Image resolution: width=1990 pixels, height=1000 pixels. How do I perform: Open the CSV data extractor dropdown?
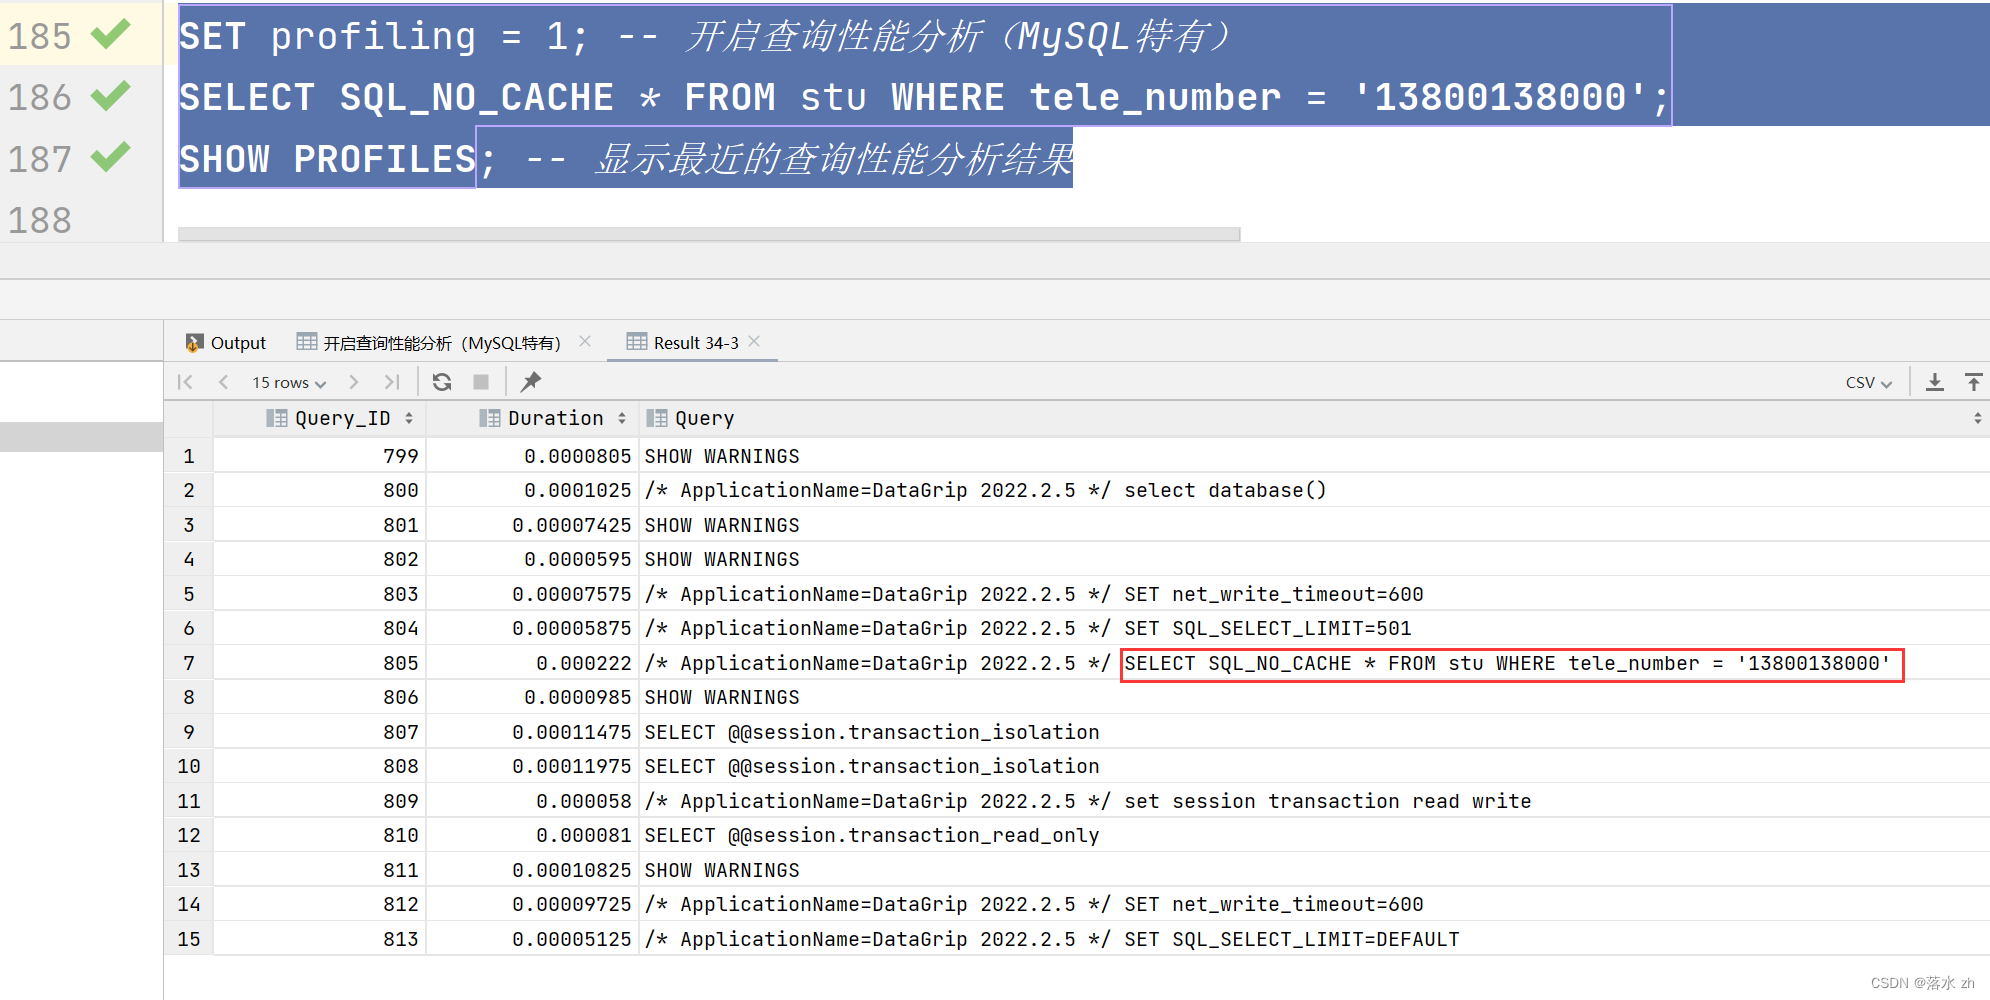(1868, 382)
